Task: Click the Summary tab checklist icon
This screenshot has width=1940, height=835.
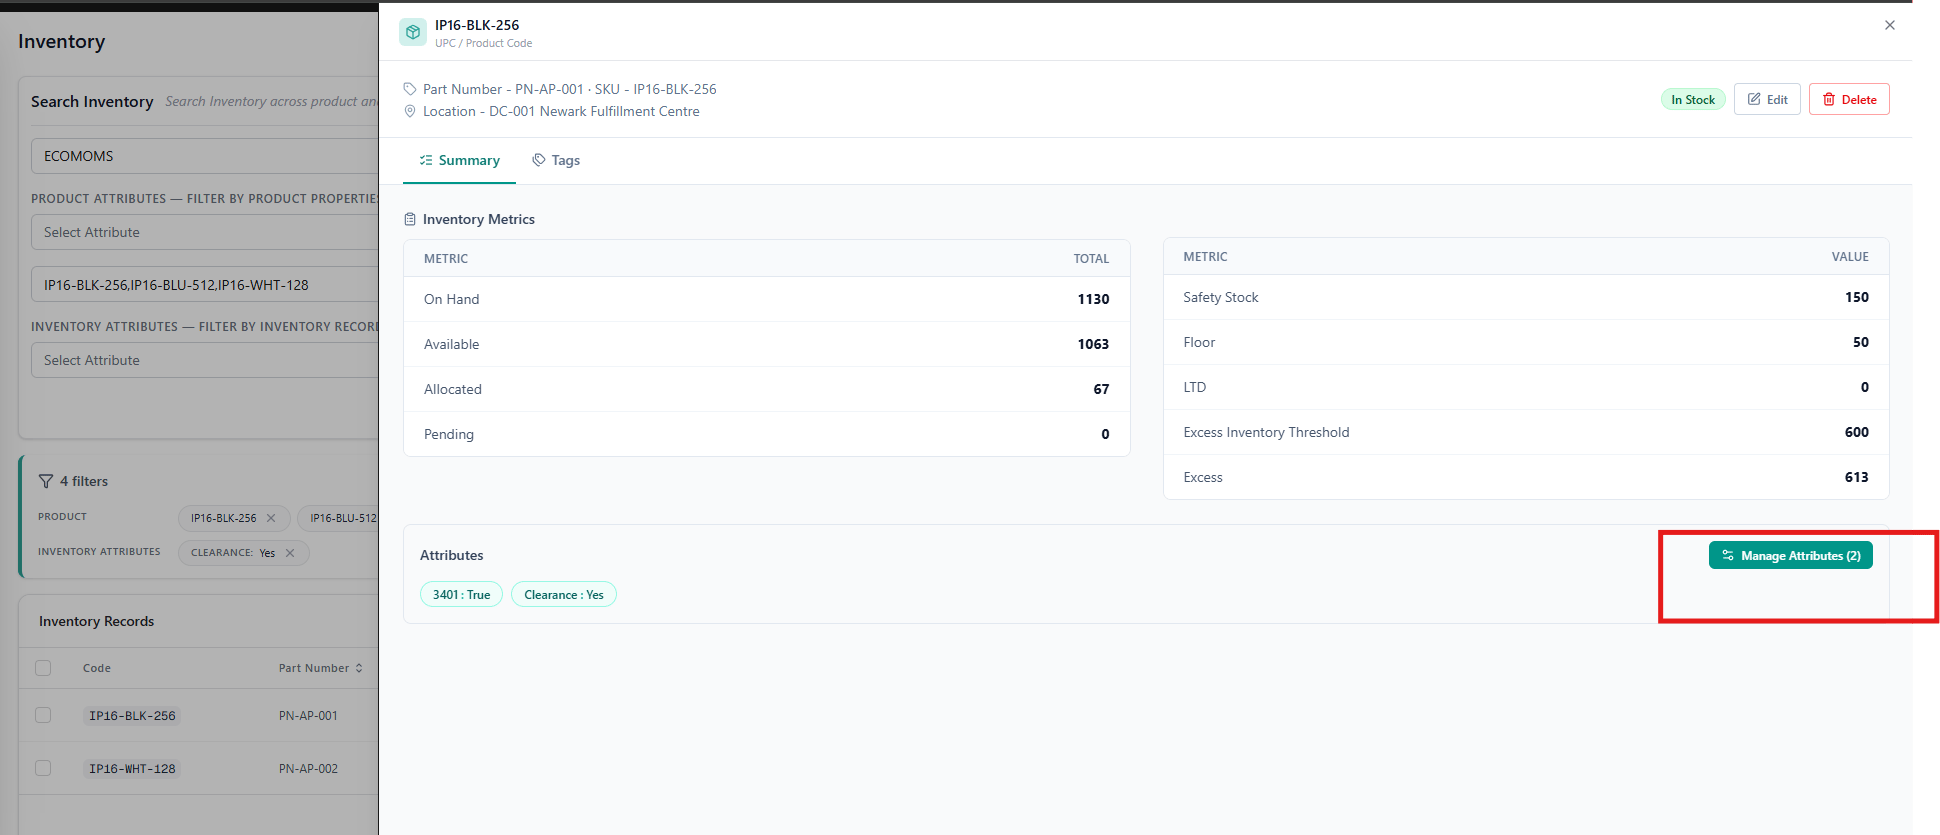Action: click(x=426, y=160)
